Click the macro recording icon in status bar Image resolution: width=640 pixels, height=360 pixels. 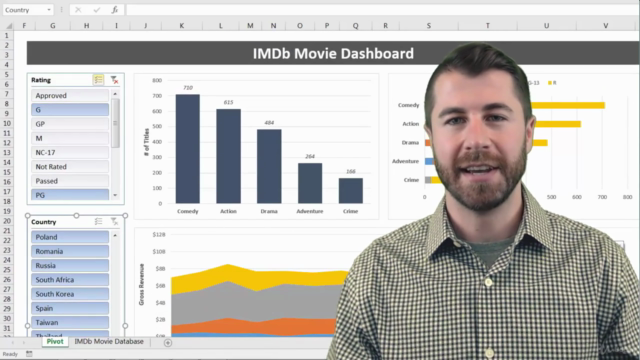click(29, 354)
